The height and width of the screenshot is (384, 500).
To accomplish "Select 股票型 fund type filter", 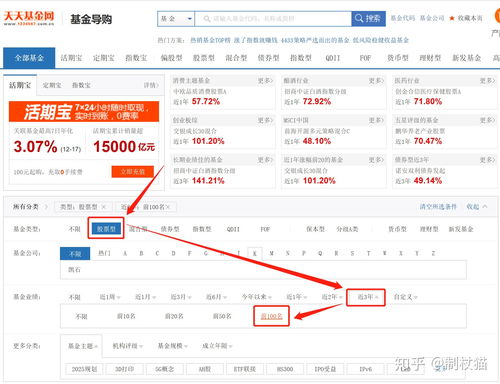I will tap(106, 229).
